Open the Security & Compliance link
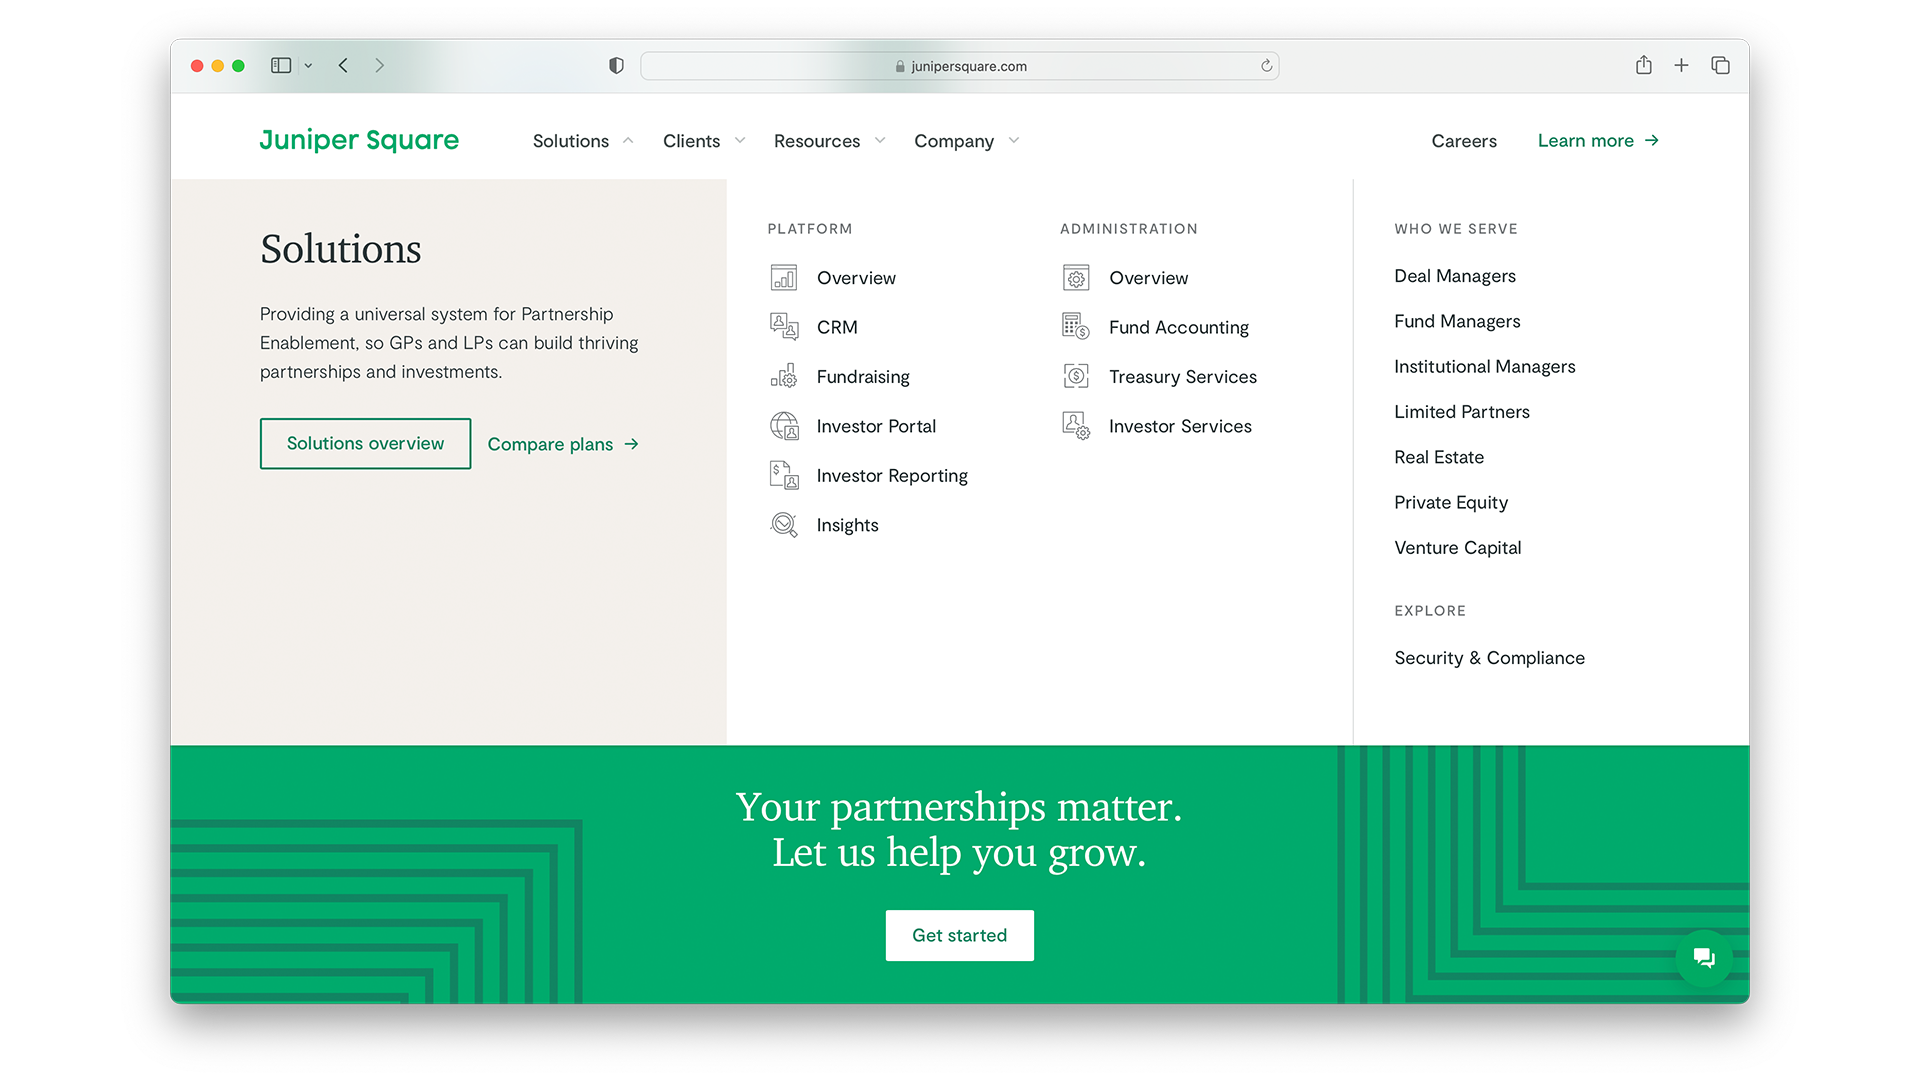The image size is (1920, 1080). 1489,658
